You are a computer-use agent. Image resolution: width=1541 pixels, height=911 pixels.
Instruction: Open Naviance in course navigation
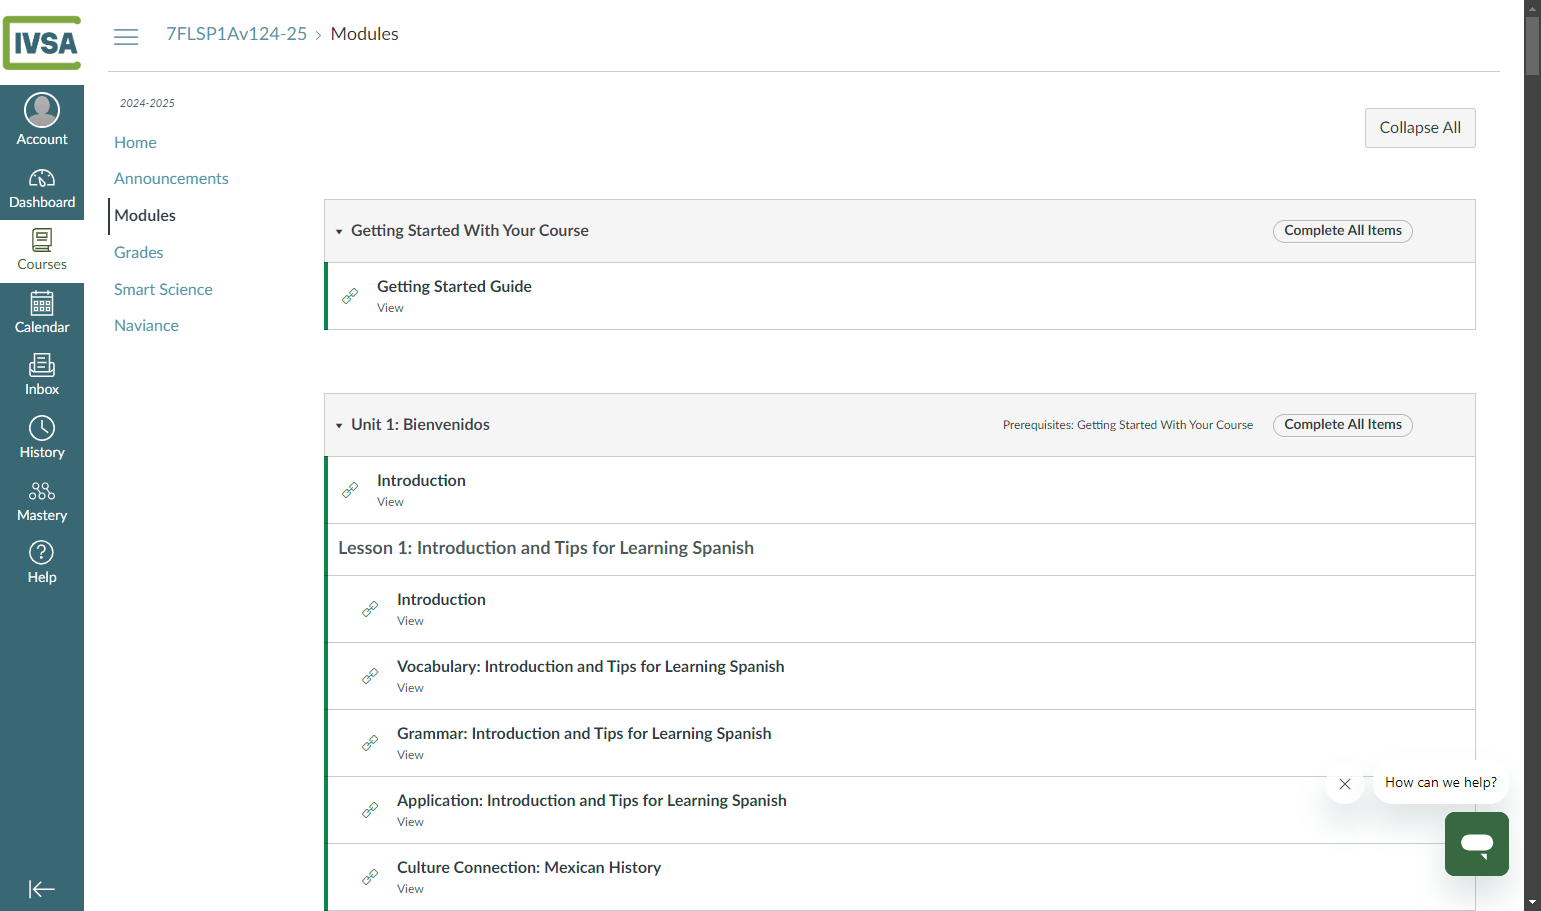146,325
